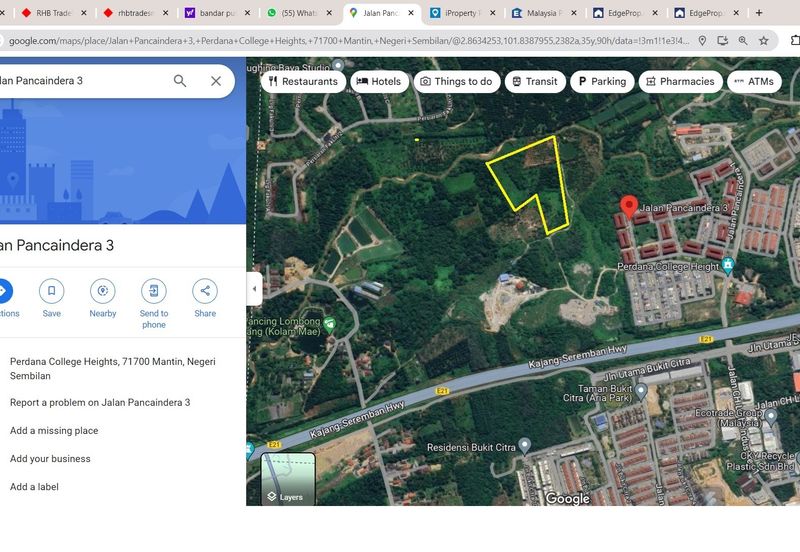Click the browser address bar URL
The height and width of the screenshot is (552, 800).
[x=349, y=41]
